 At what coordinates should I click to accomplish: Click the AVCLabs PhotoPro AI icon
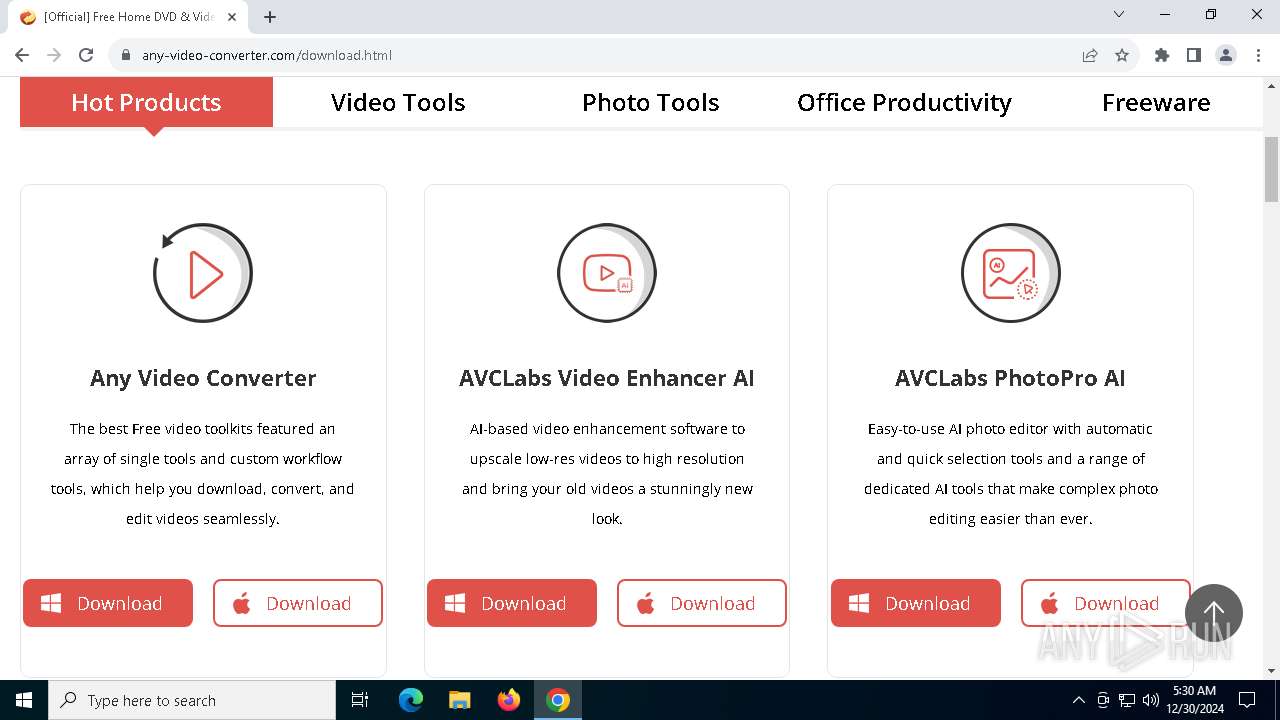1010,273
